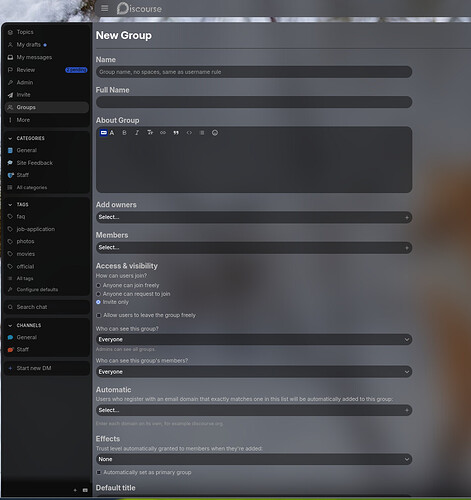This screenshot has width=471, height=500.
Task: Apply italic formatting in the editor toolbar
Action: tap(137, 133)
